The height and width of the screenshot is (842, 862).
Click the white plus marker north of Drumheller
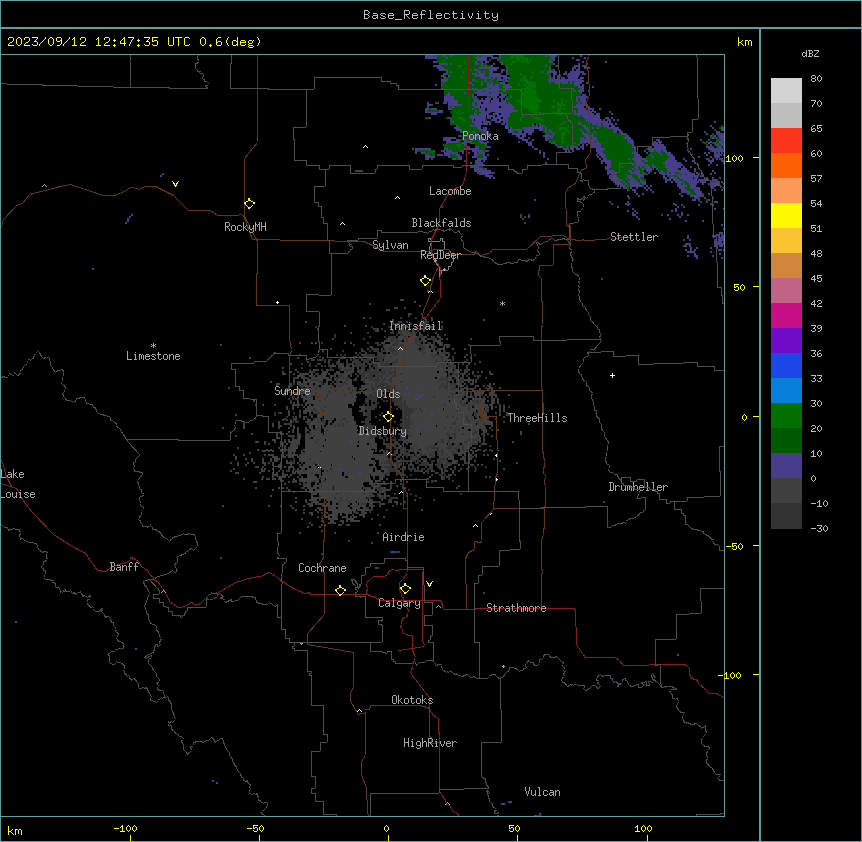click(612, 375)
